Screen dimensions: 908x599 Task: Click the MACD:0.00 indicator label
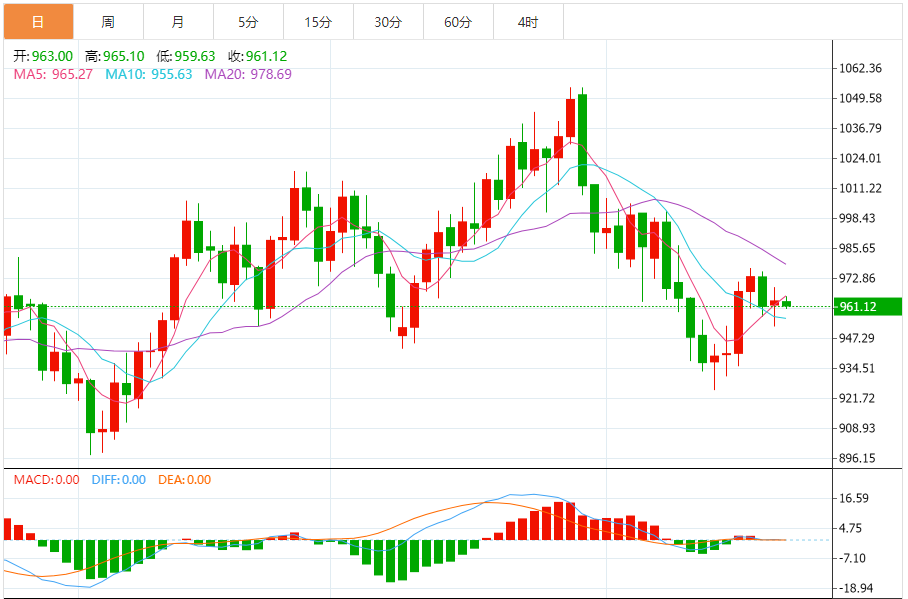coord(46,480)
